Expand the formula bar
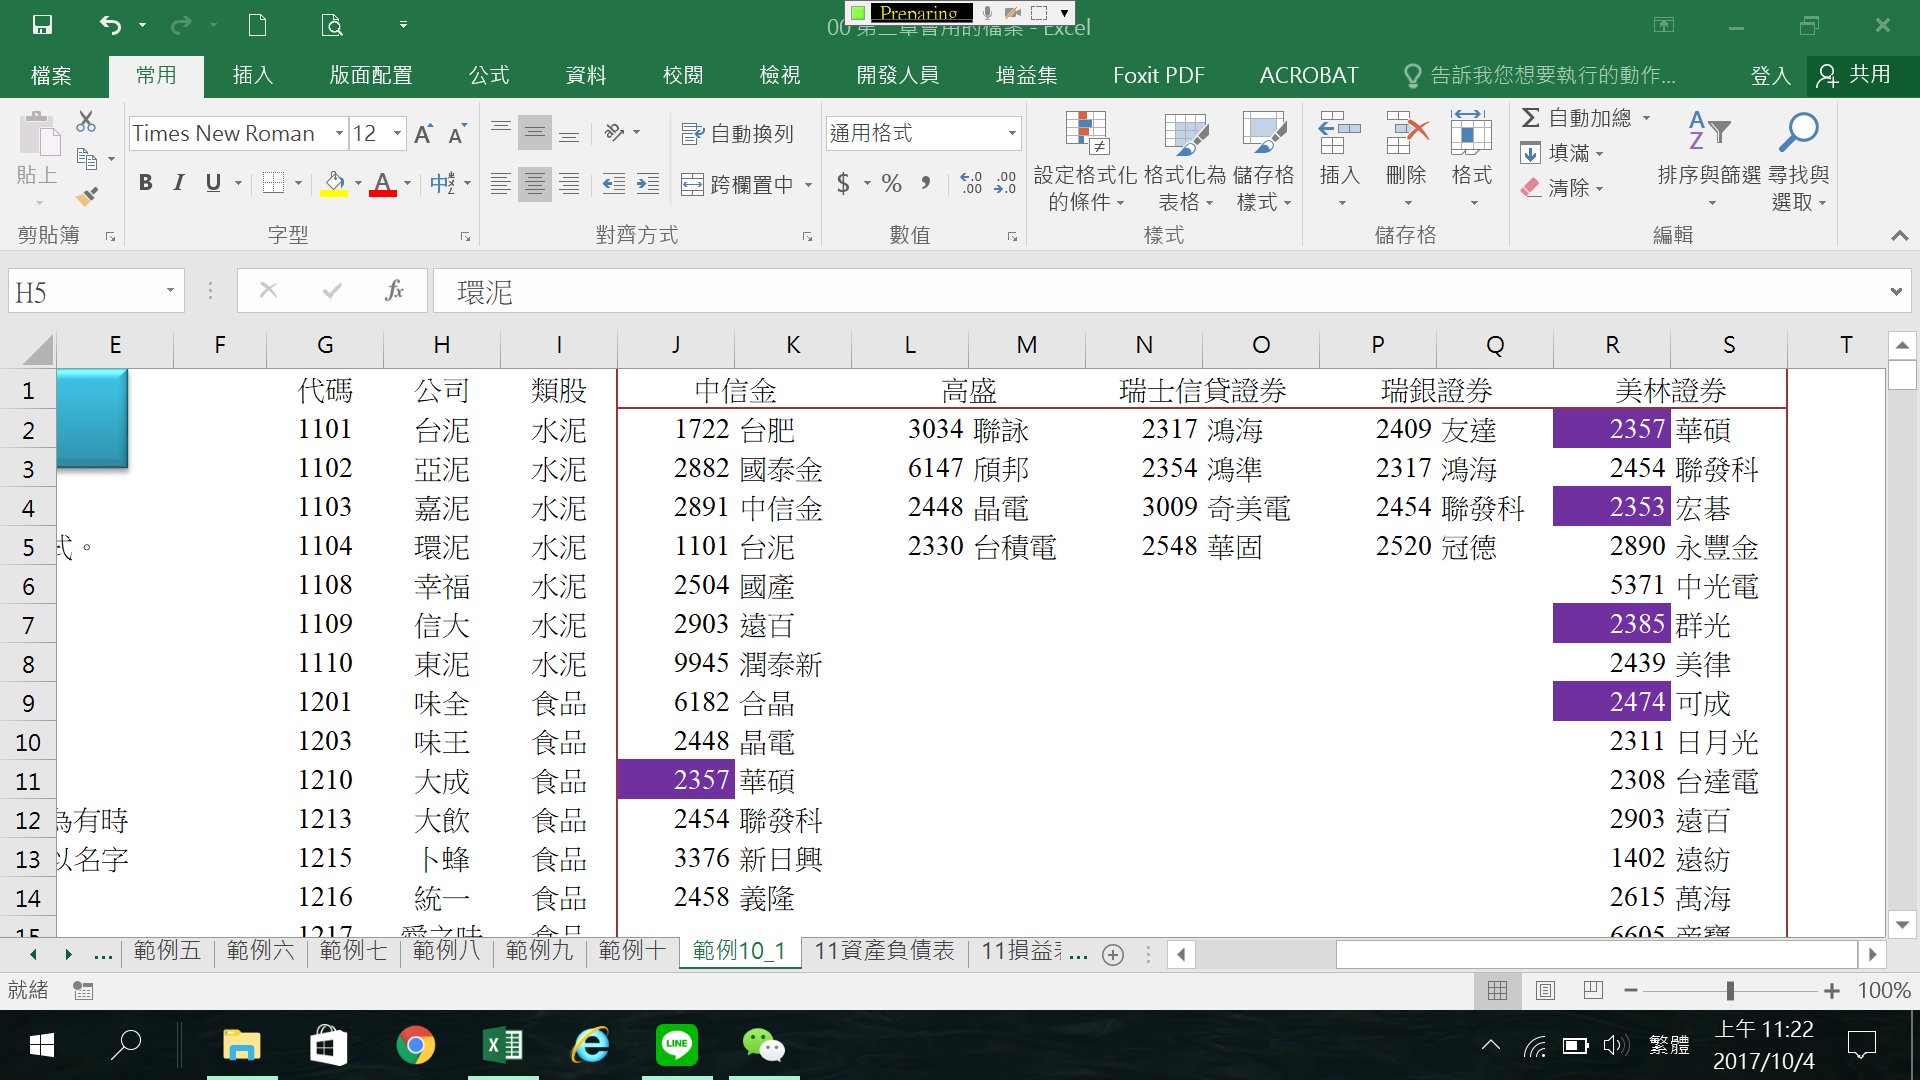Screen dimensions: 1920x1080 click(1895, 292)
